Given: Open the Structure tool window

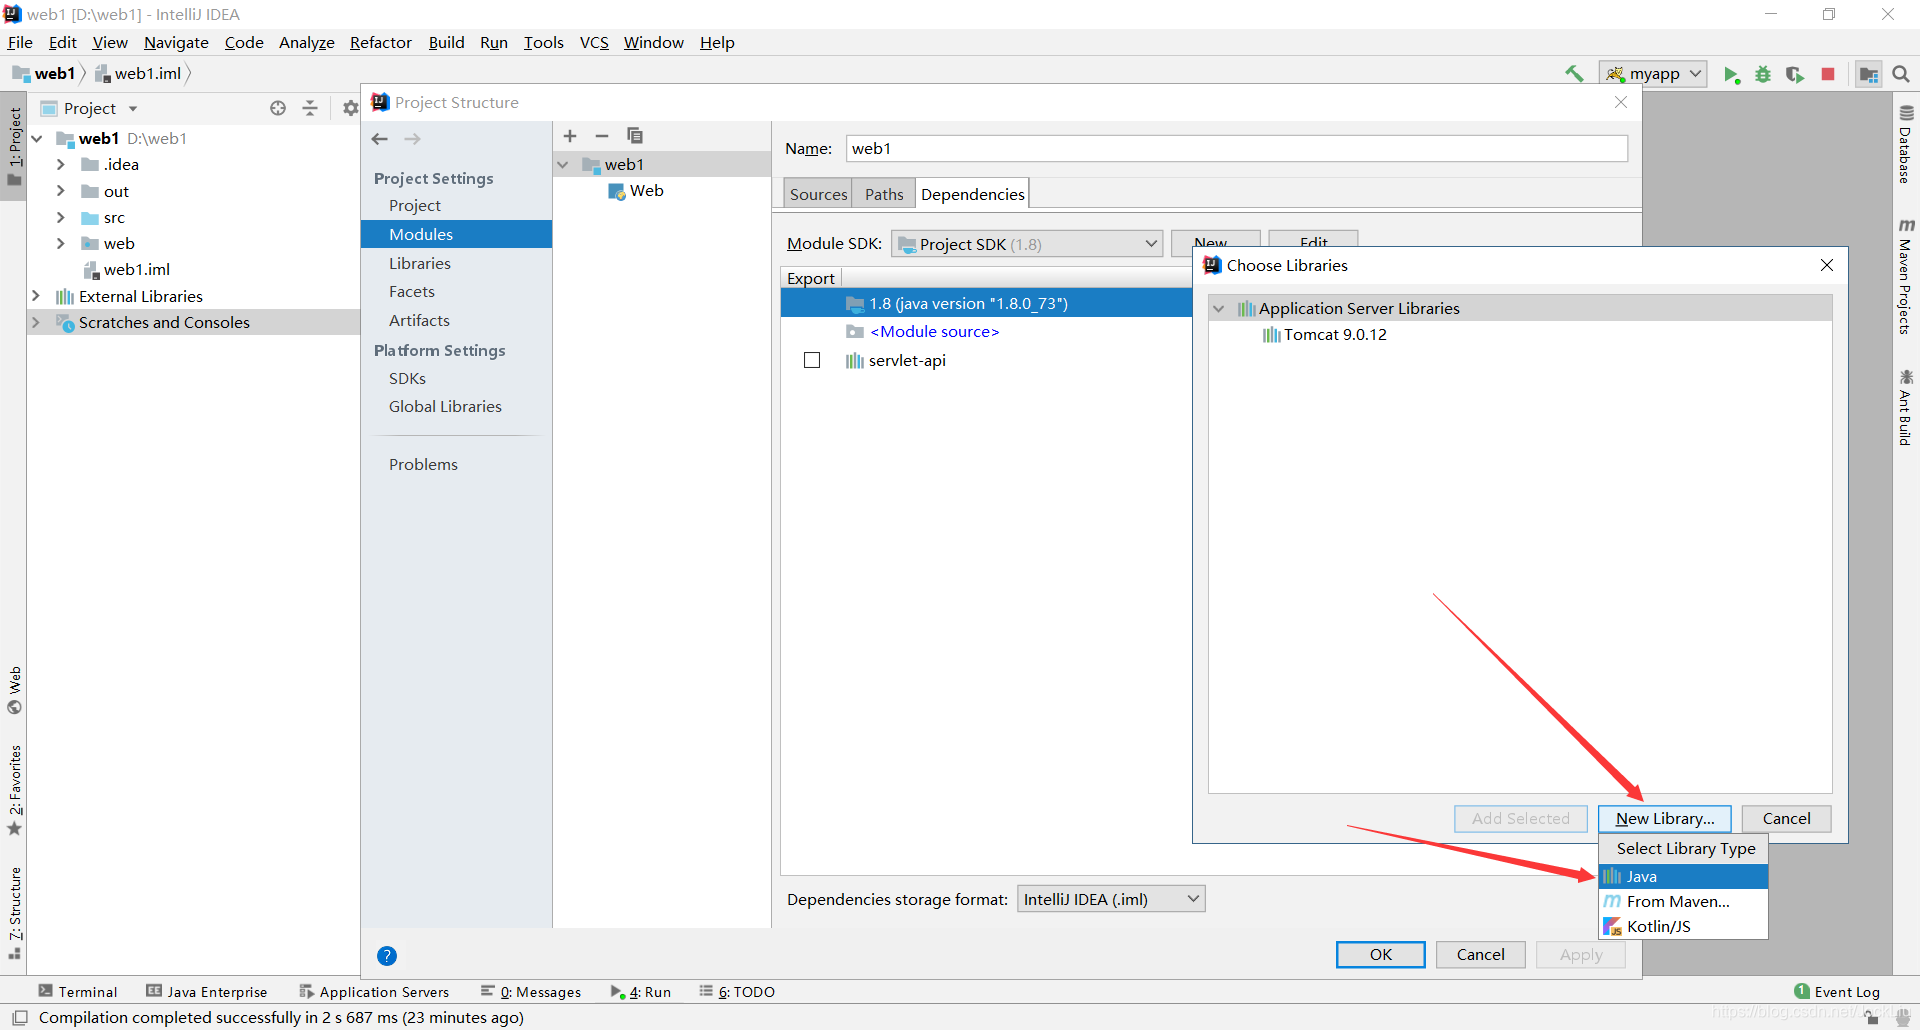Looking at the screenshot, I should point(14,912).
